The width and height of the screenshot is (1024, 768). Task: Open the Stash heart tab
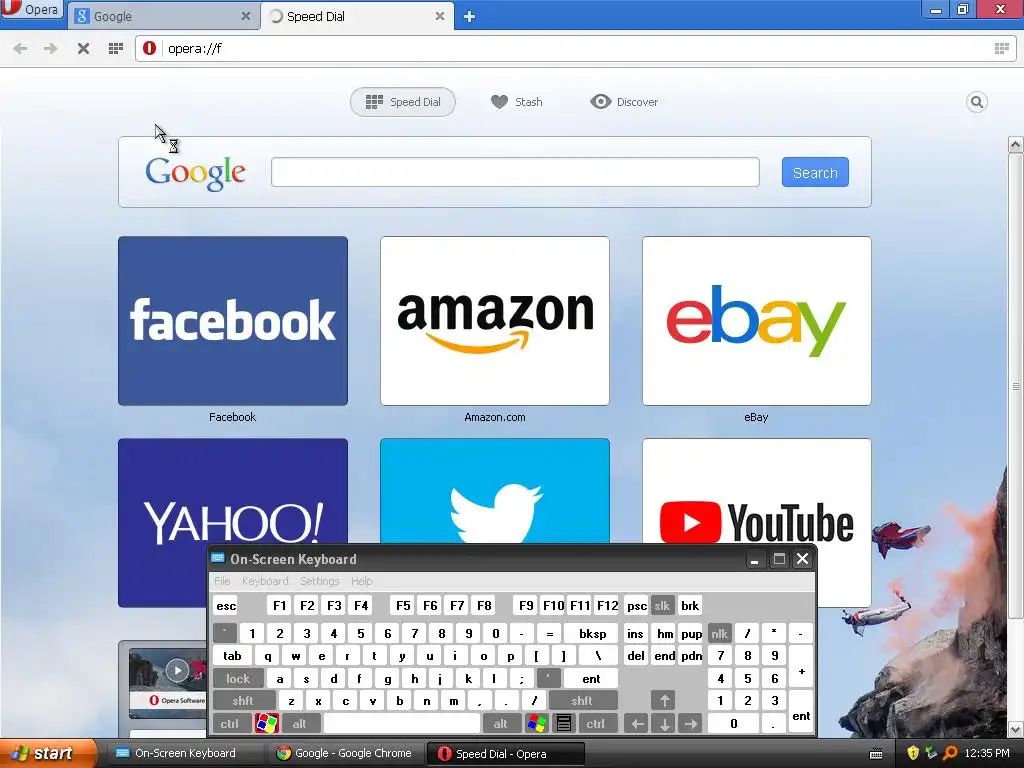tap(517, 102)
